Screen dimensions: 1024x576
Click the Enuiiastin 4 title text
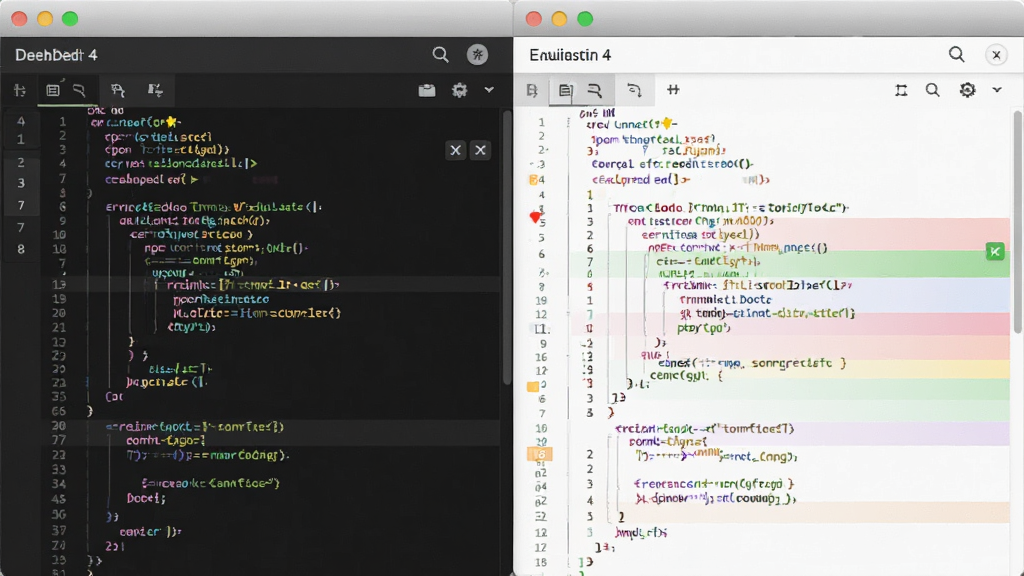click(570, 56)
